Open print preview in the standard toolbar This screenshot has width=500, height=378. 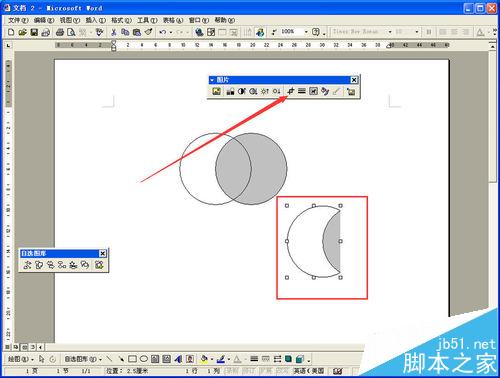point(71,32)
